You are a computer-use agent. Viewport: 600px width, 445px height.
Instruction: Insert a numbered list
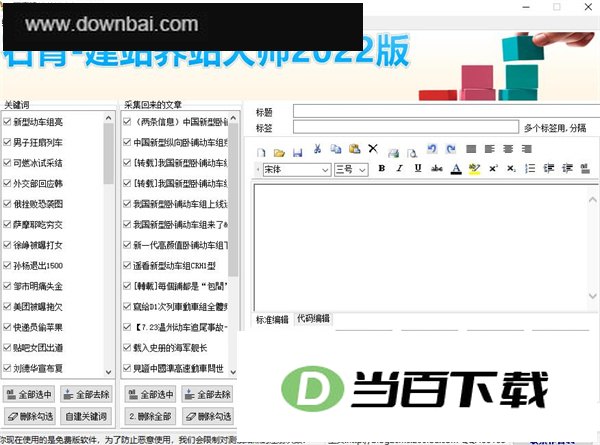click(530, 168)
